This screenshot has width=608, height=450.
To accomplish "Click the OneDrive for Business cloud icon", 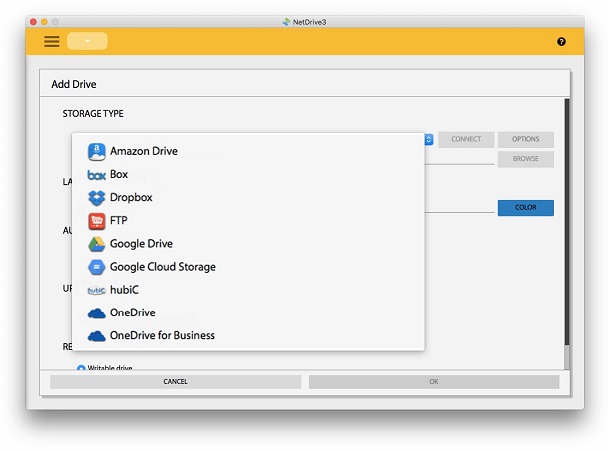I will click(97, 336).
